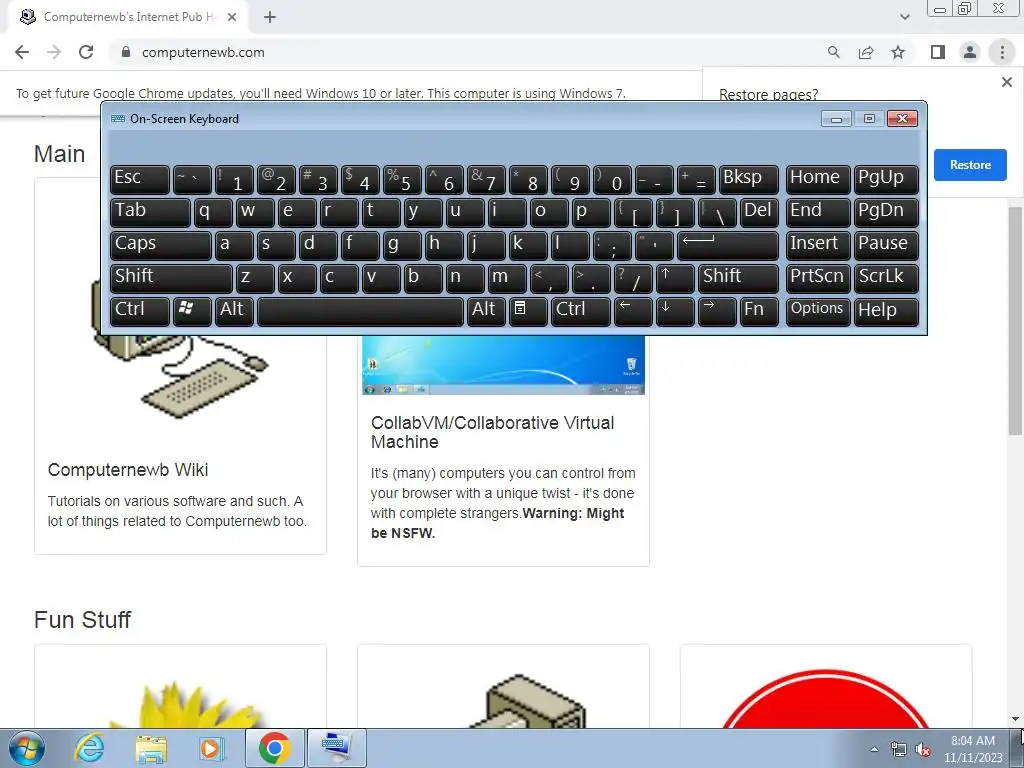Toggle the Fn key
This screenshot has width=1024, height=768.
759,310
